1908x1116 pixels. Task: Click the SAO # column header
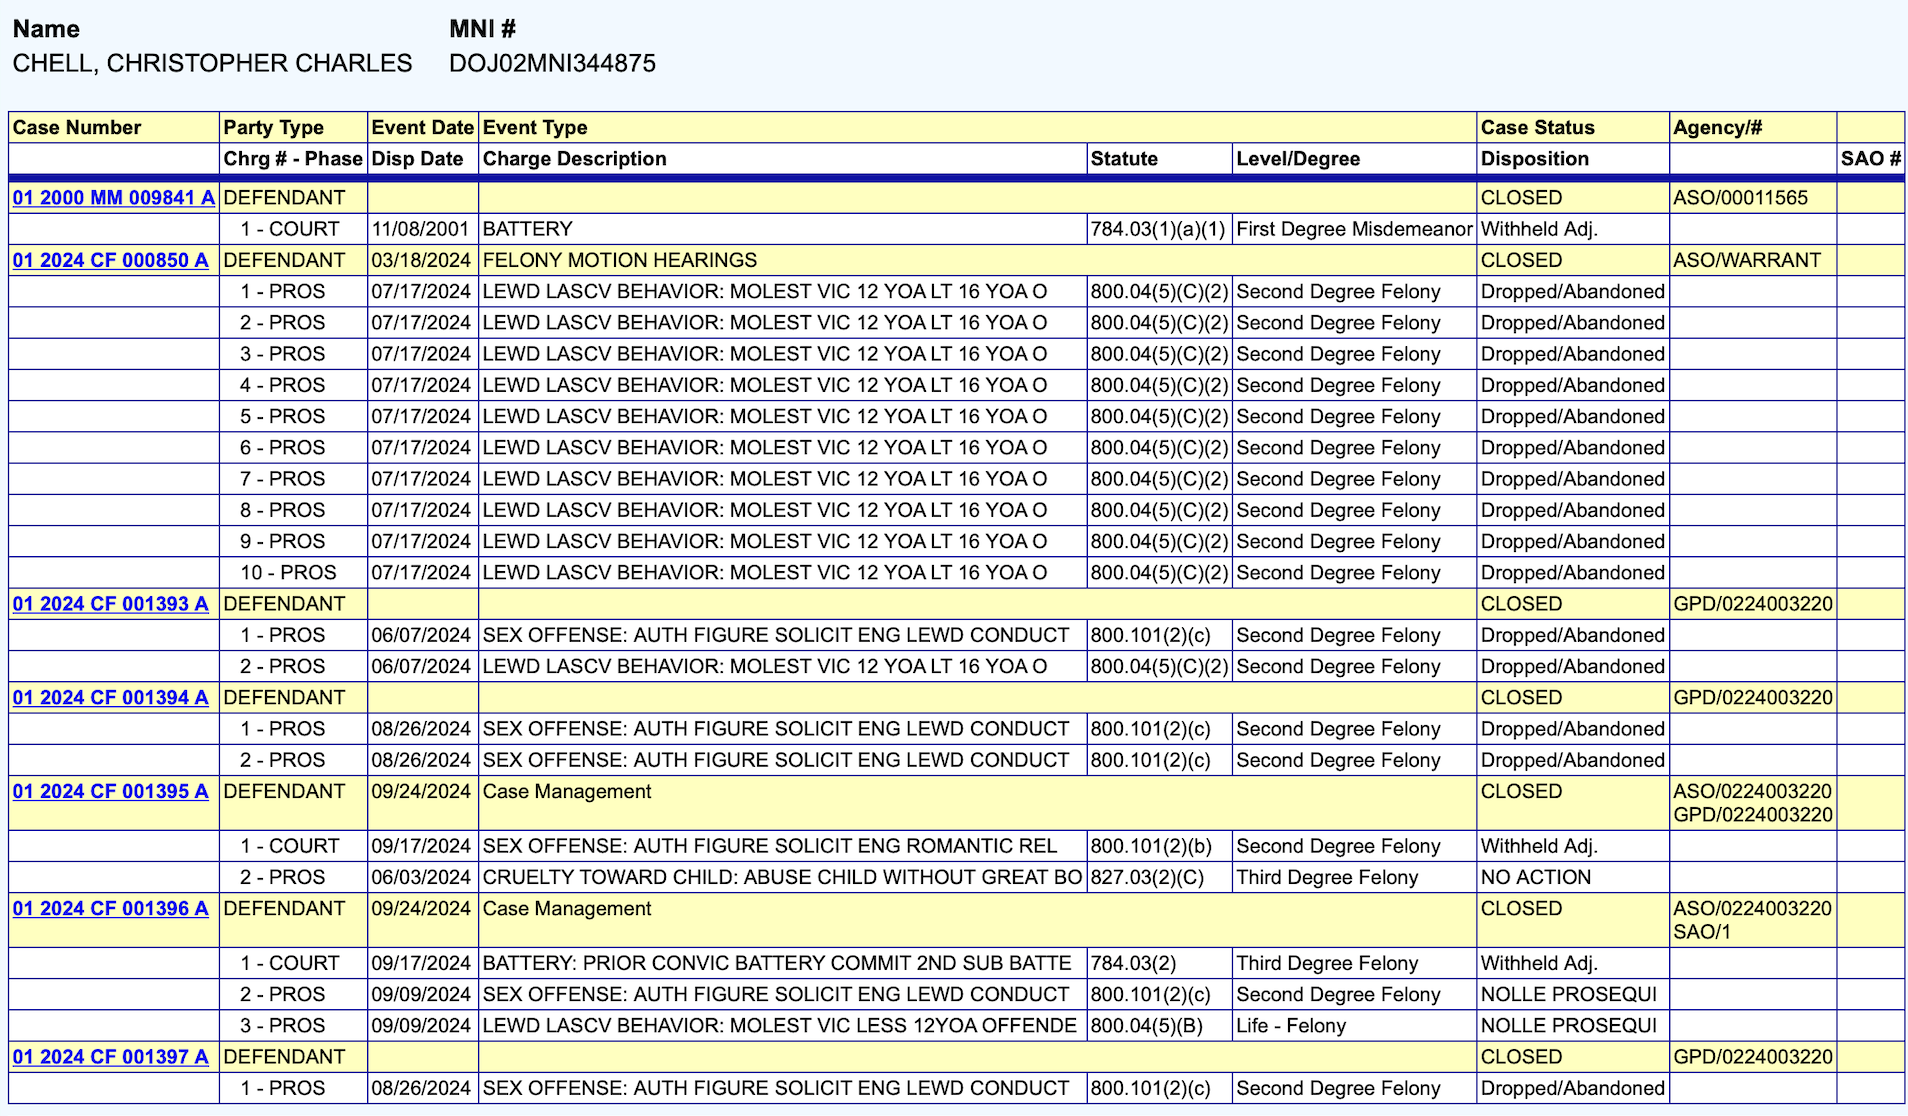click(x=1871, y=158)
